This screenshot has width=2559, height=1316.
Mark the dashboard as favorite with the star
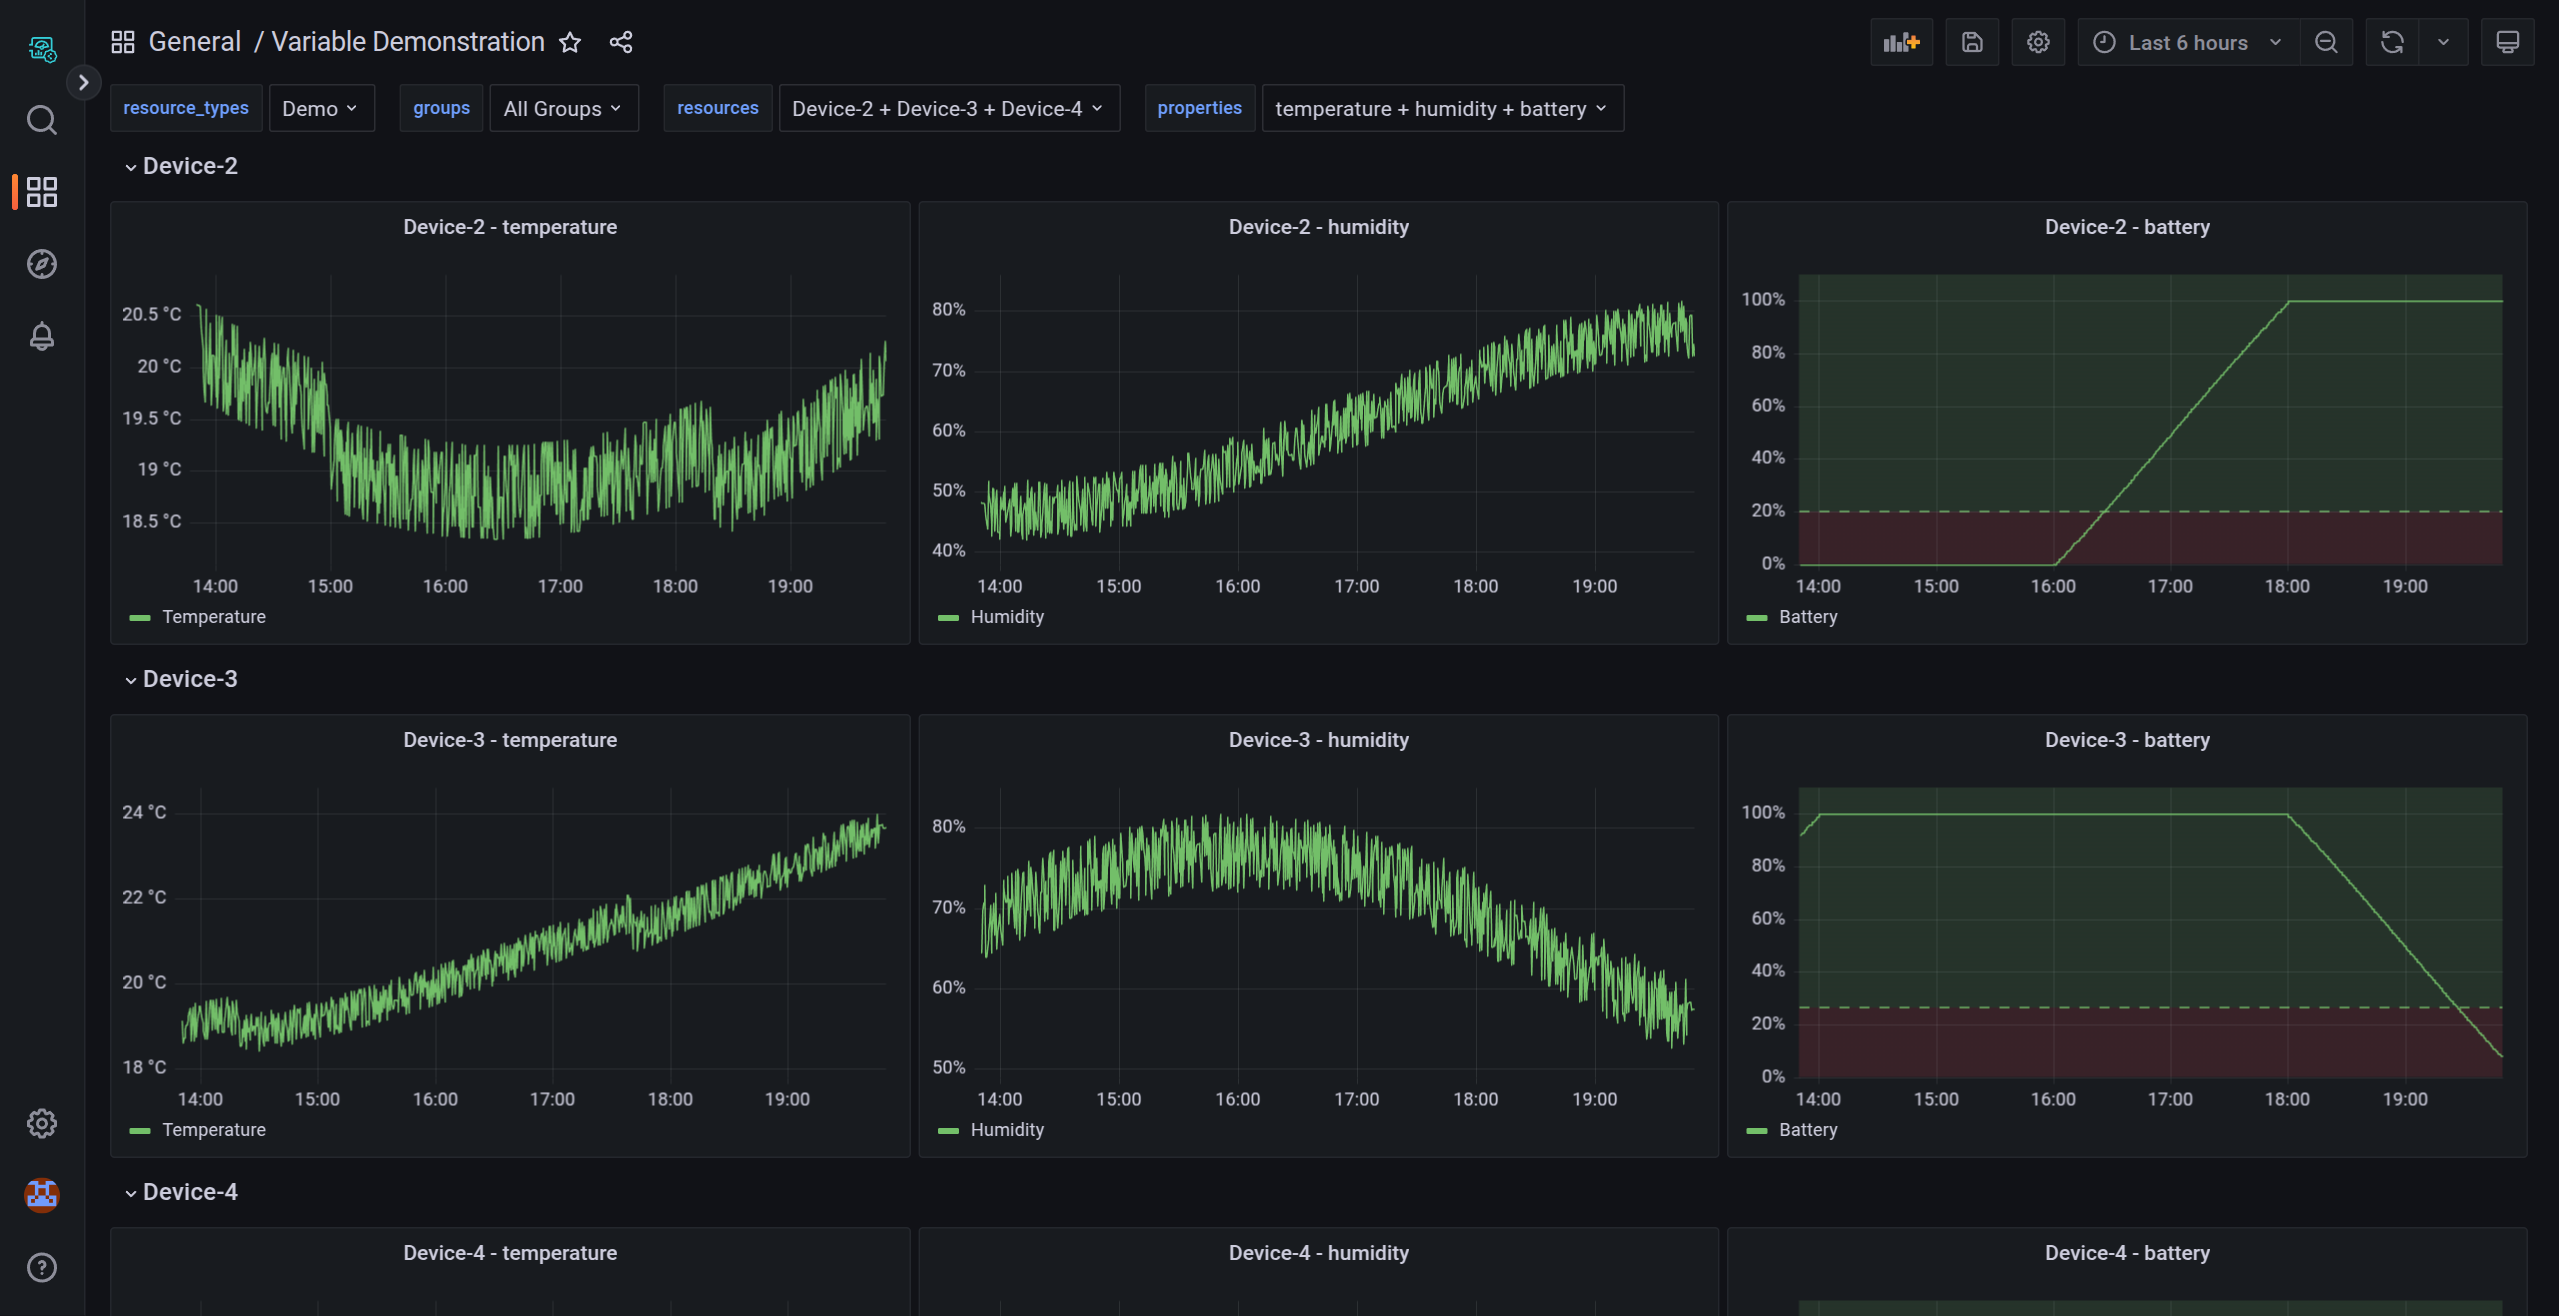point(570,42)
